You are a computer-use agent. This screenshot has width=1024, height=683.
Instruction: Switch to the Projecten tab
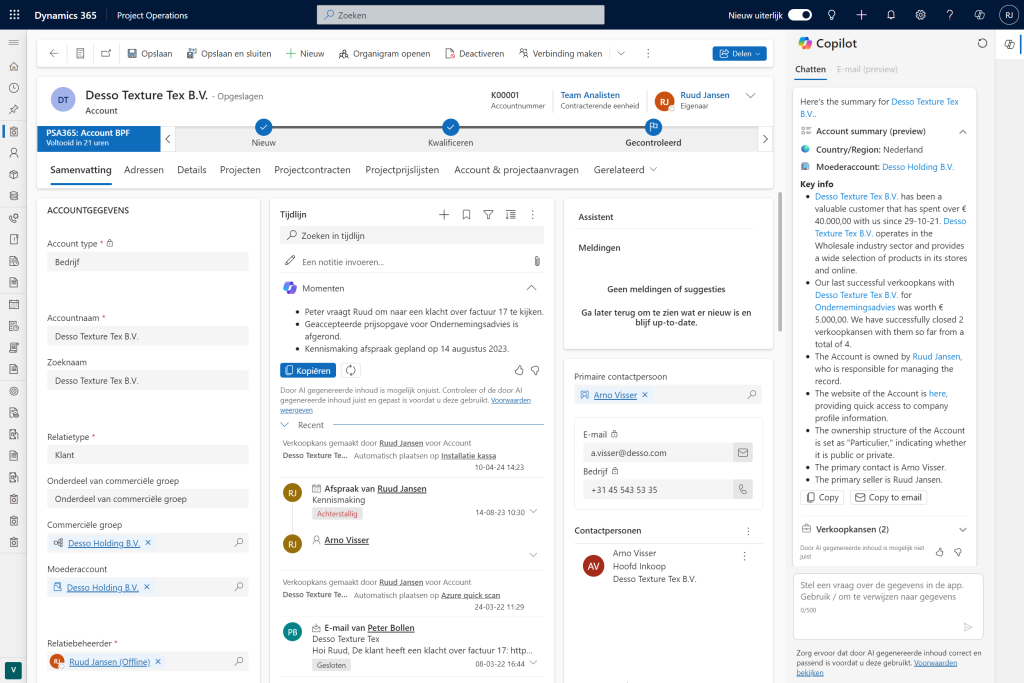pyautogui.click(x=240, y=170)
